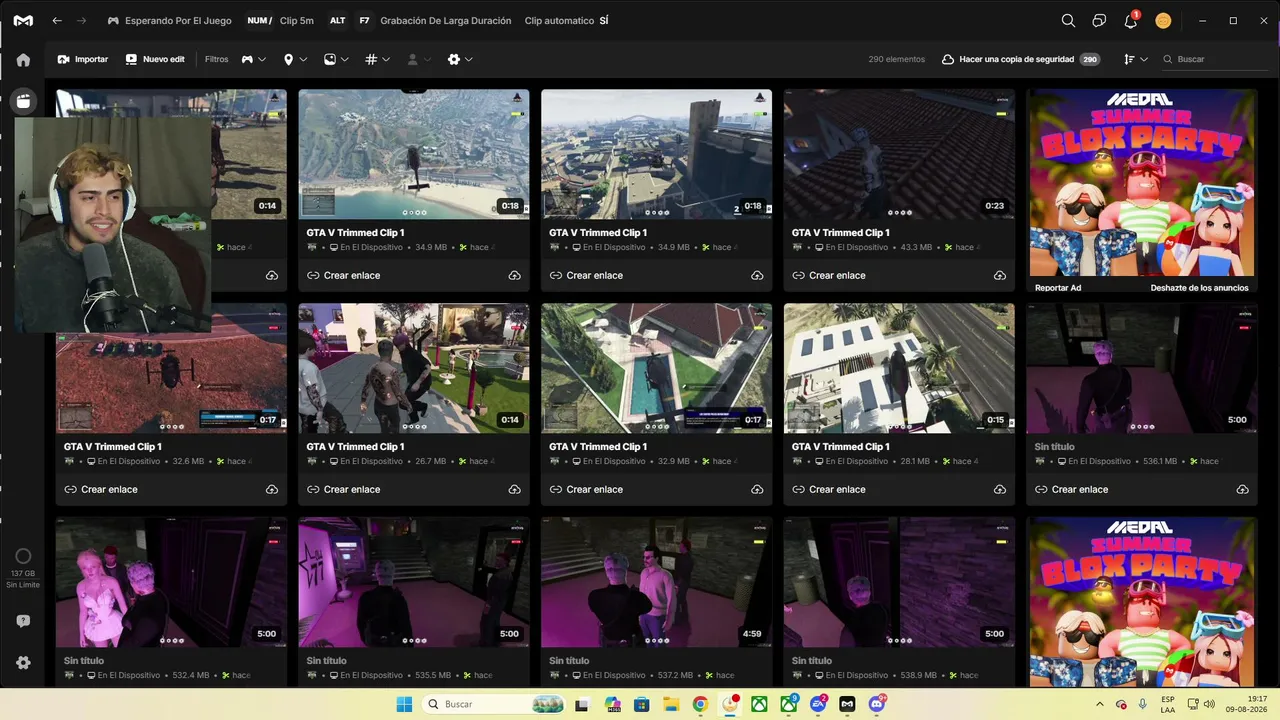Open Discord from the taskbar
The height and width of the screenshot is (720, 1280).
click(x=877, y=704)
